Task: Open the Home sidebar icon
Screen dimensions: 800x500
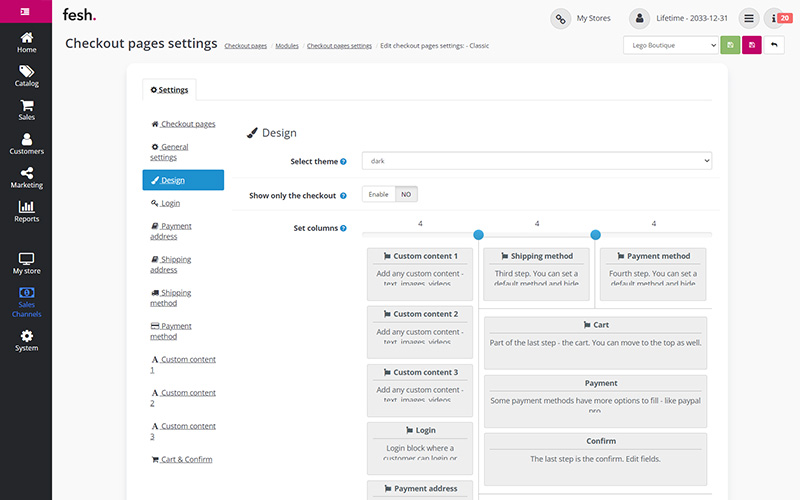Action: click(26, 41)
